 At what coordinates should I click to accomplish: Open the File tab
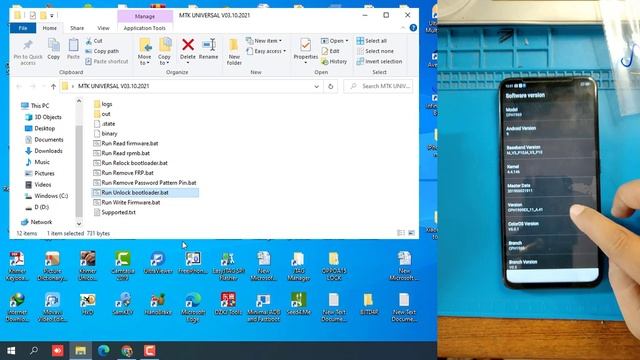(23, 28)
